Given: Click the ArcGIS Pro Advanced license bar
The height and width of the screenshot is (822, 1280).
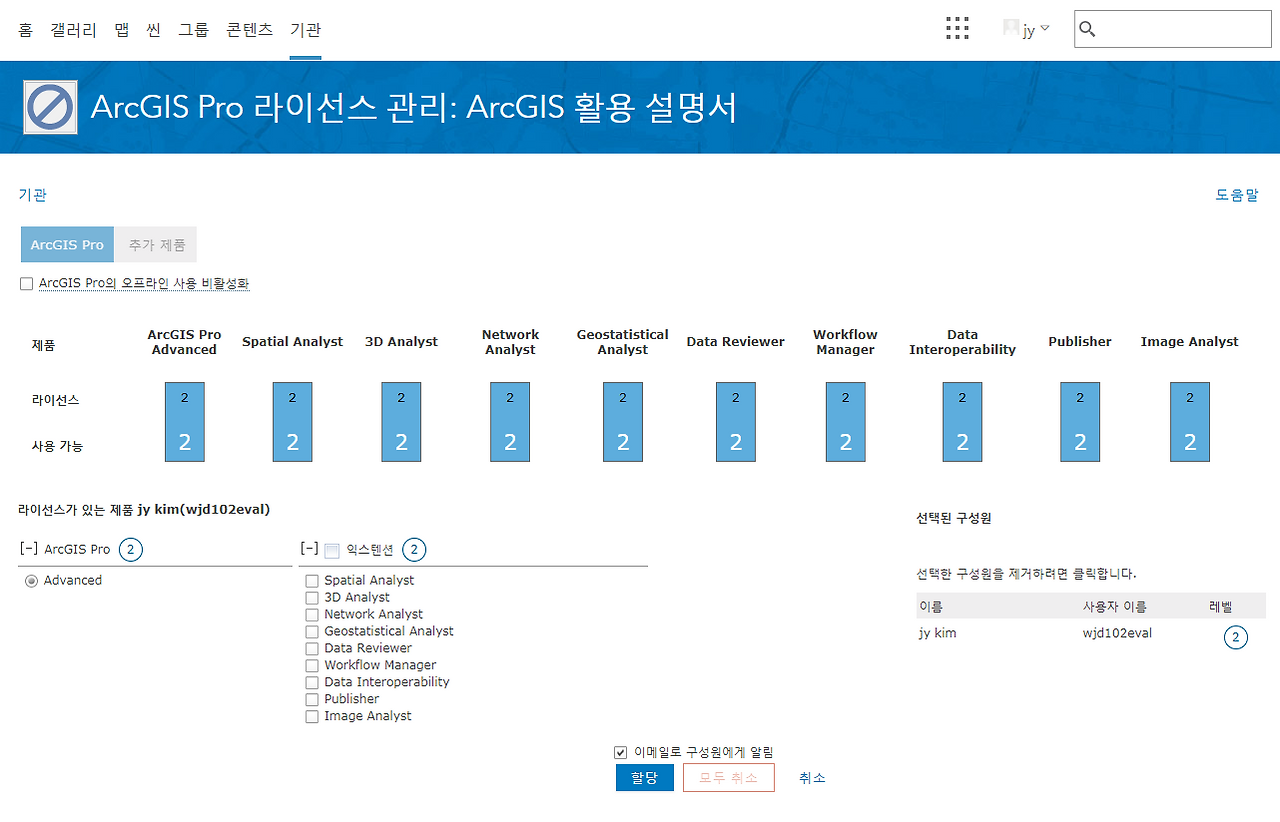Looking at the screenshot, I should [x=185, y=422].
